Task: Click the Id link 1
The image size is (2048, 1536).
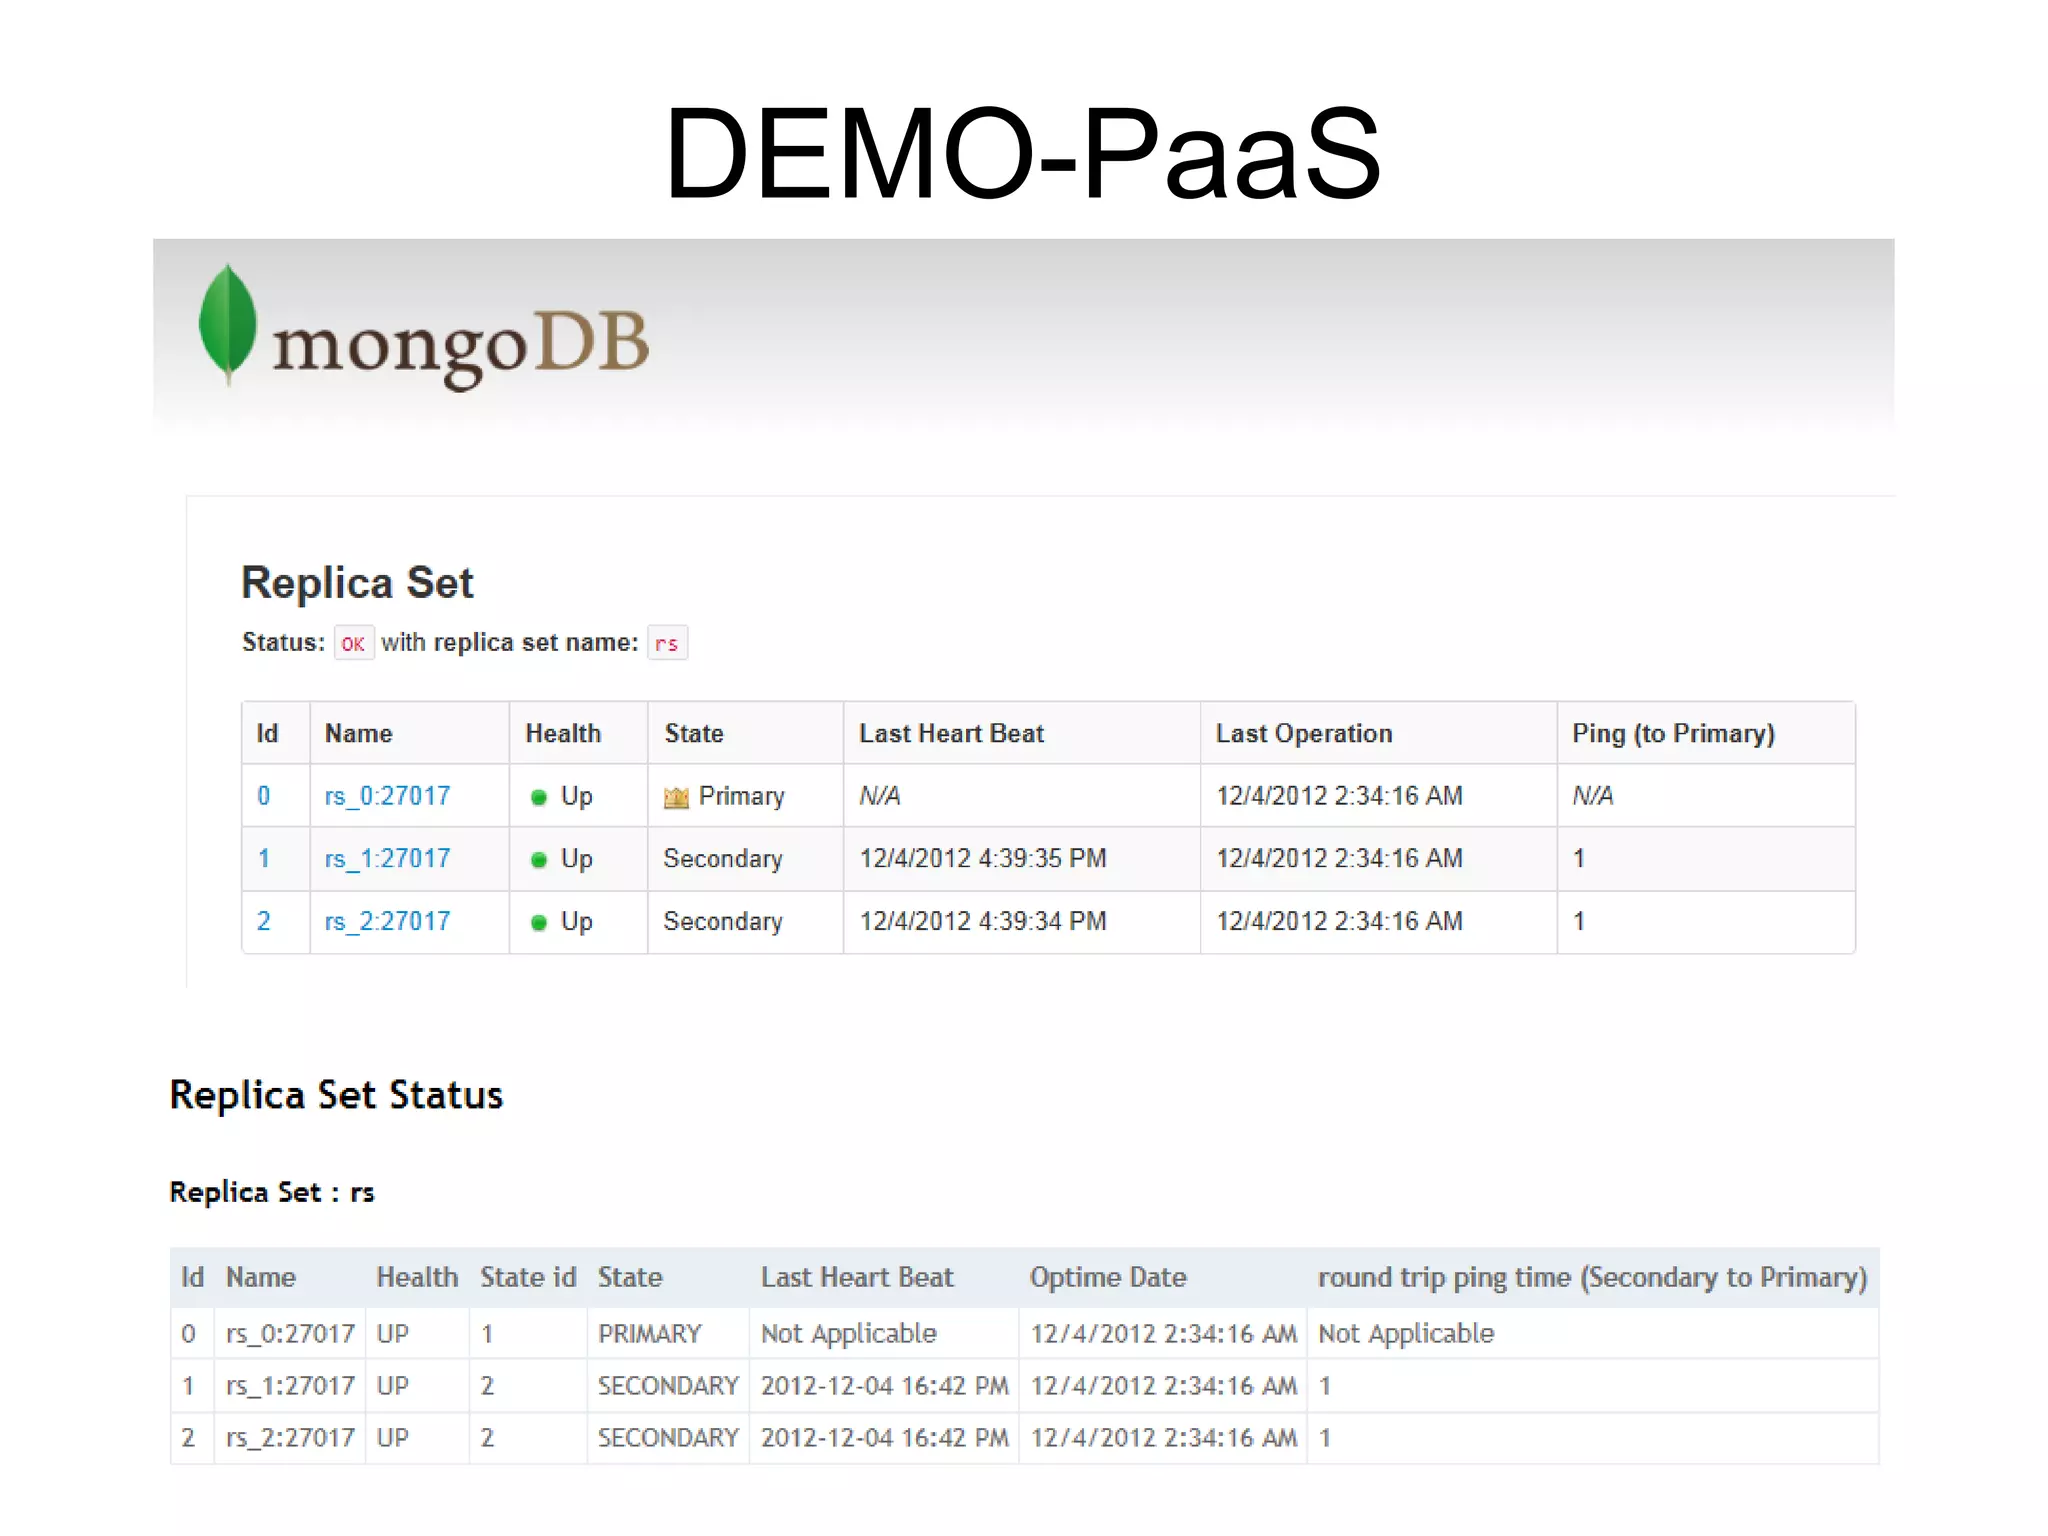Action: pyautogui.click(x=264, y=859)
